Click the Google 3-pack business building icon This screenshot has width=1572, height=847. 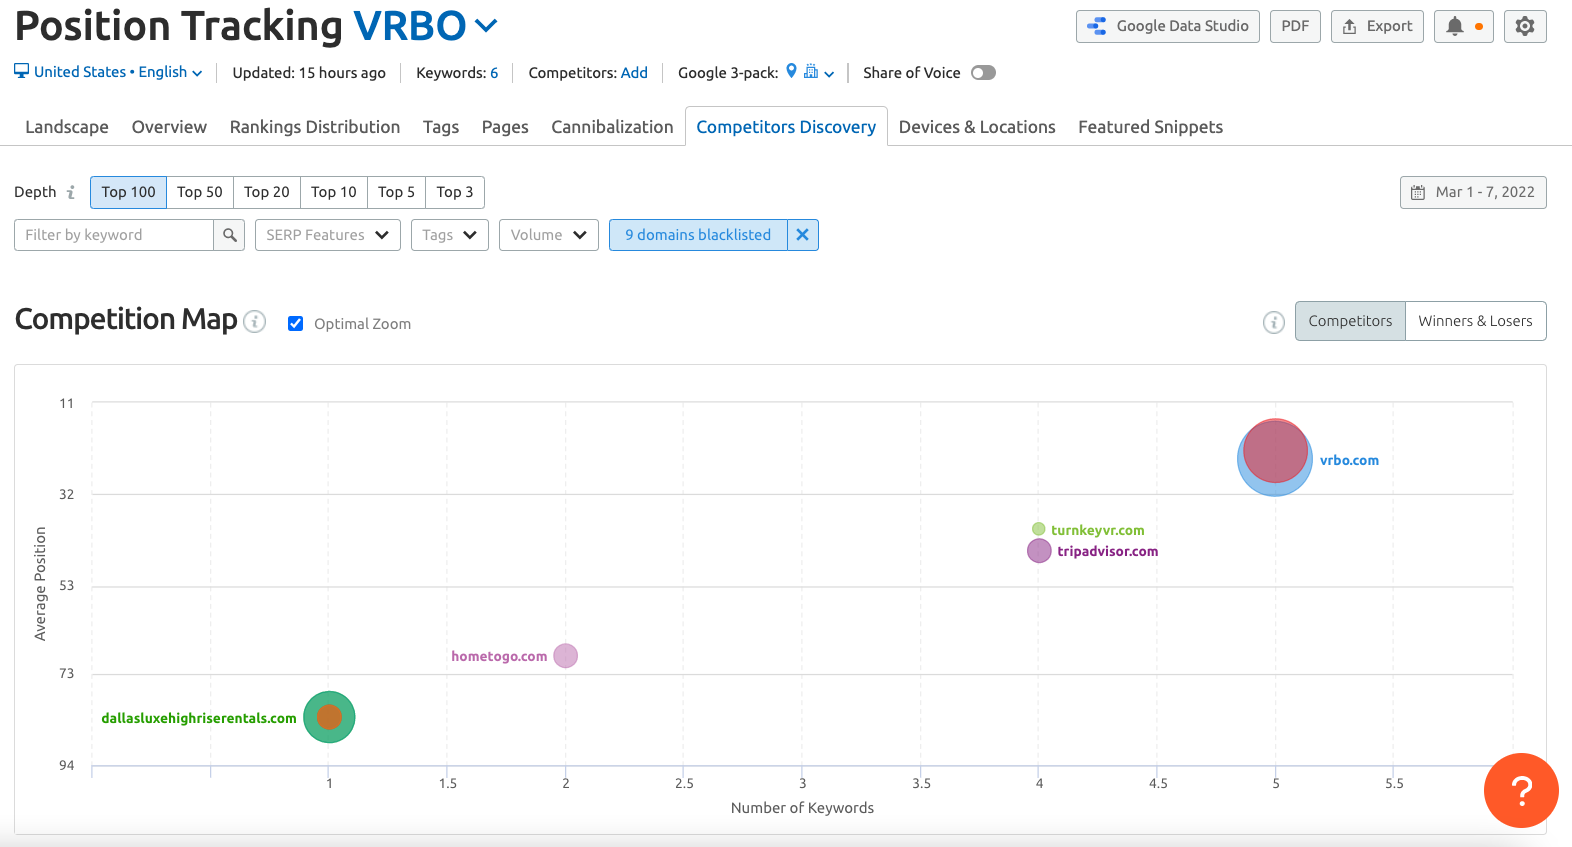pos(811,71)
